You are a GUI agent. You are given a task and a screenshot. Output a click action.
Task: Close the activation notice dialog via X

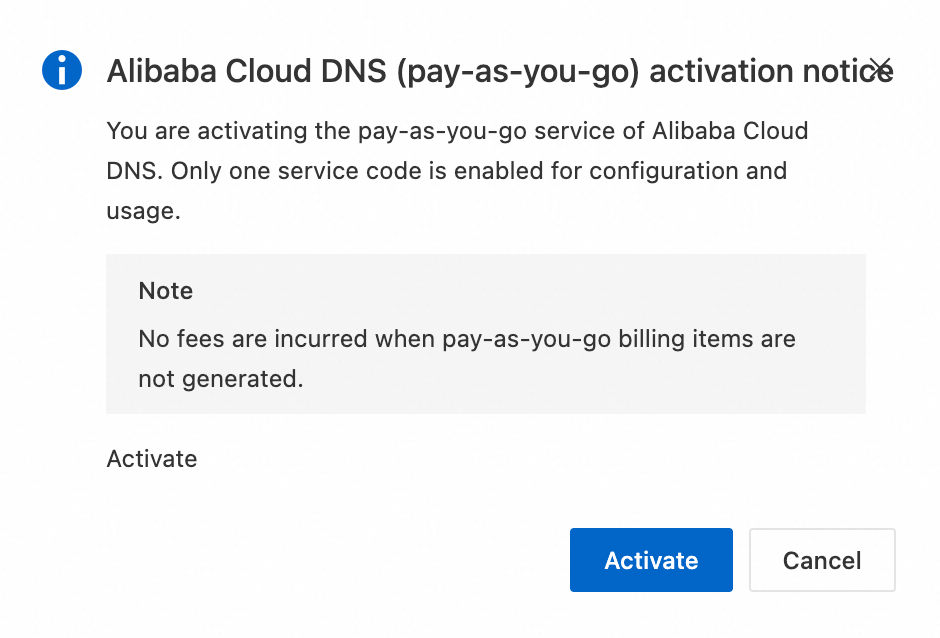click(x=880, y=68)
